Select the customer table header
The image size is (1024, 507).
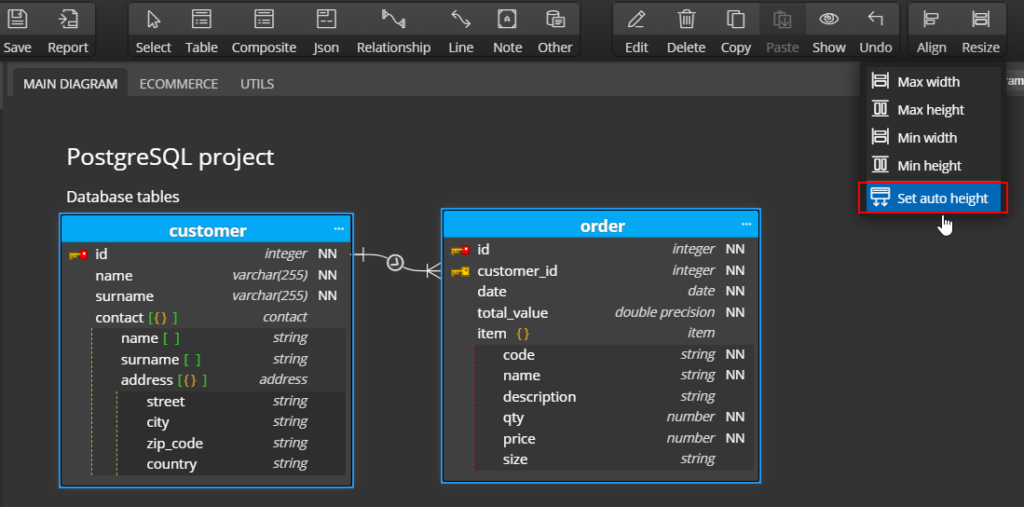click(x=206, y=229)
